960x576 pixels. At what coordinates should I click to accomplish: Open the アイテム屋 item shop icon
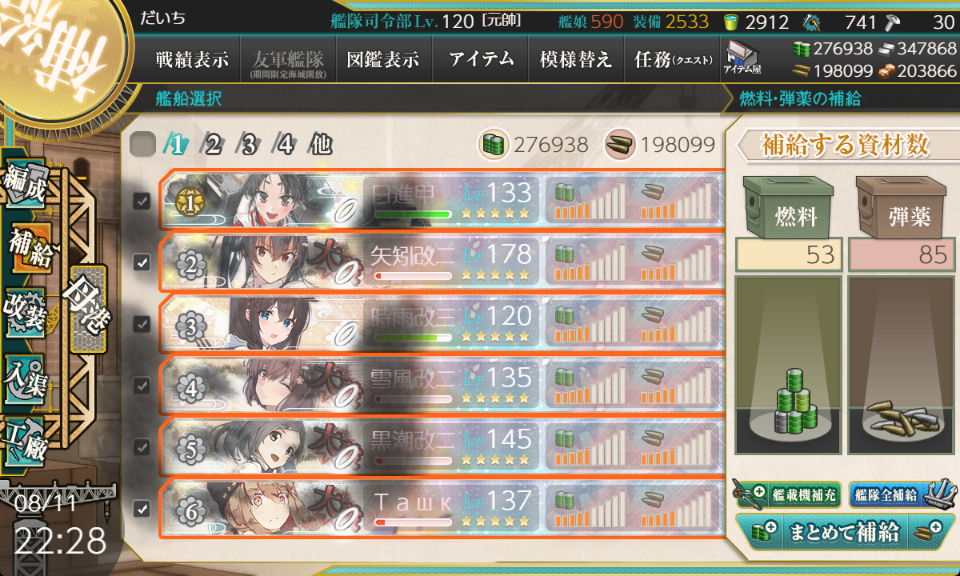point(742,58)
